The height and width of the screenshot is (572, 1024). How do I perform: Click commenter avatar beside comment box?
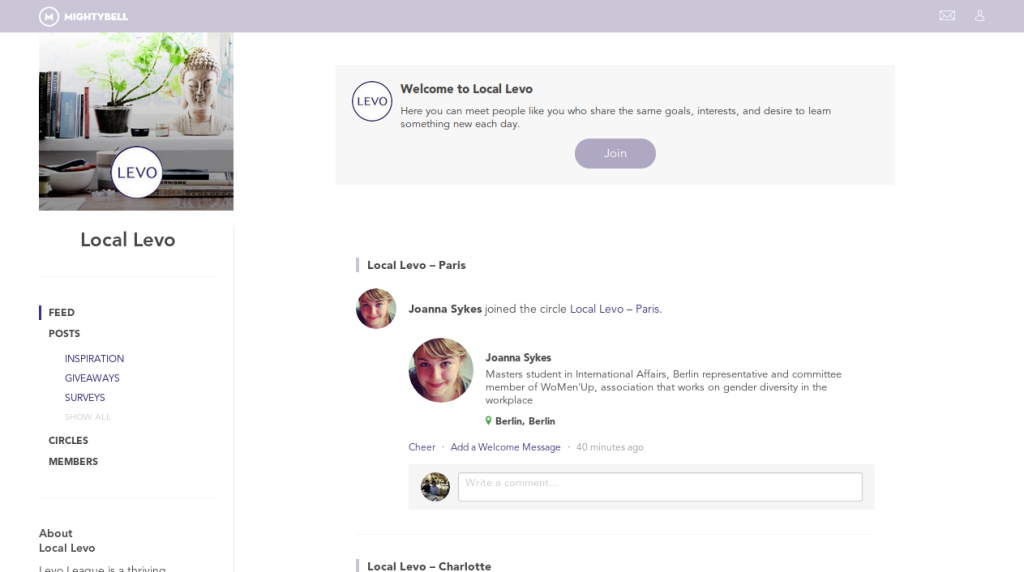435,487
